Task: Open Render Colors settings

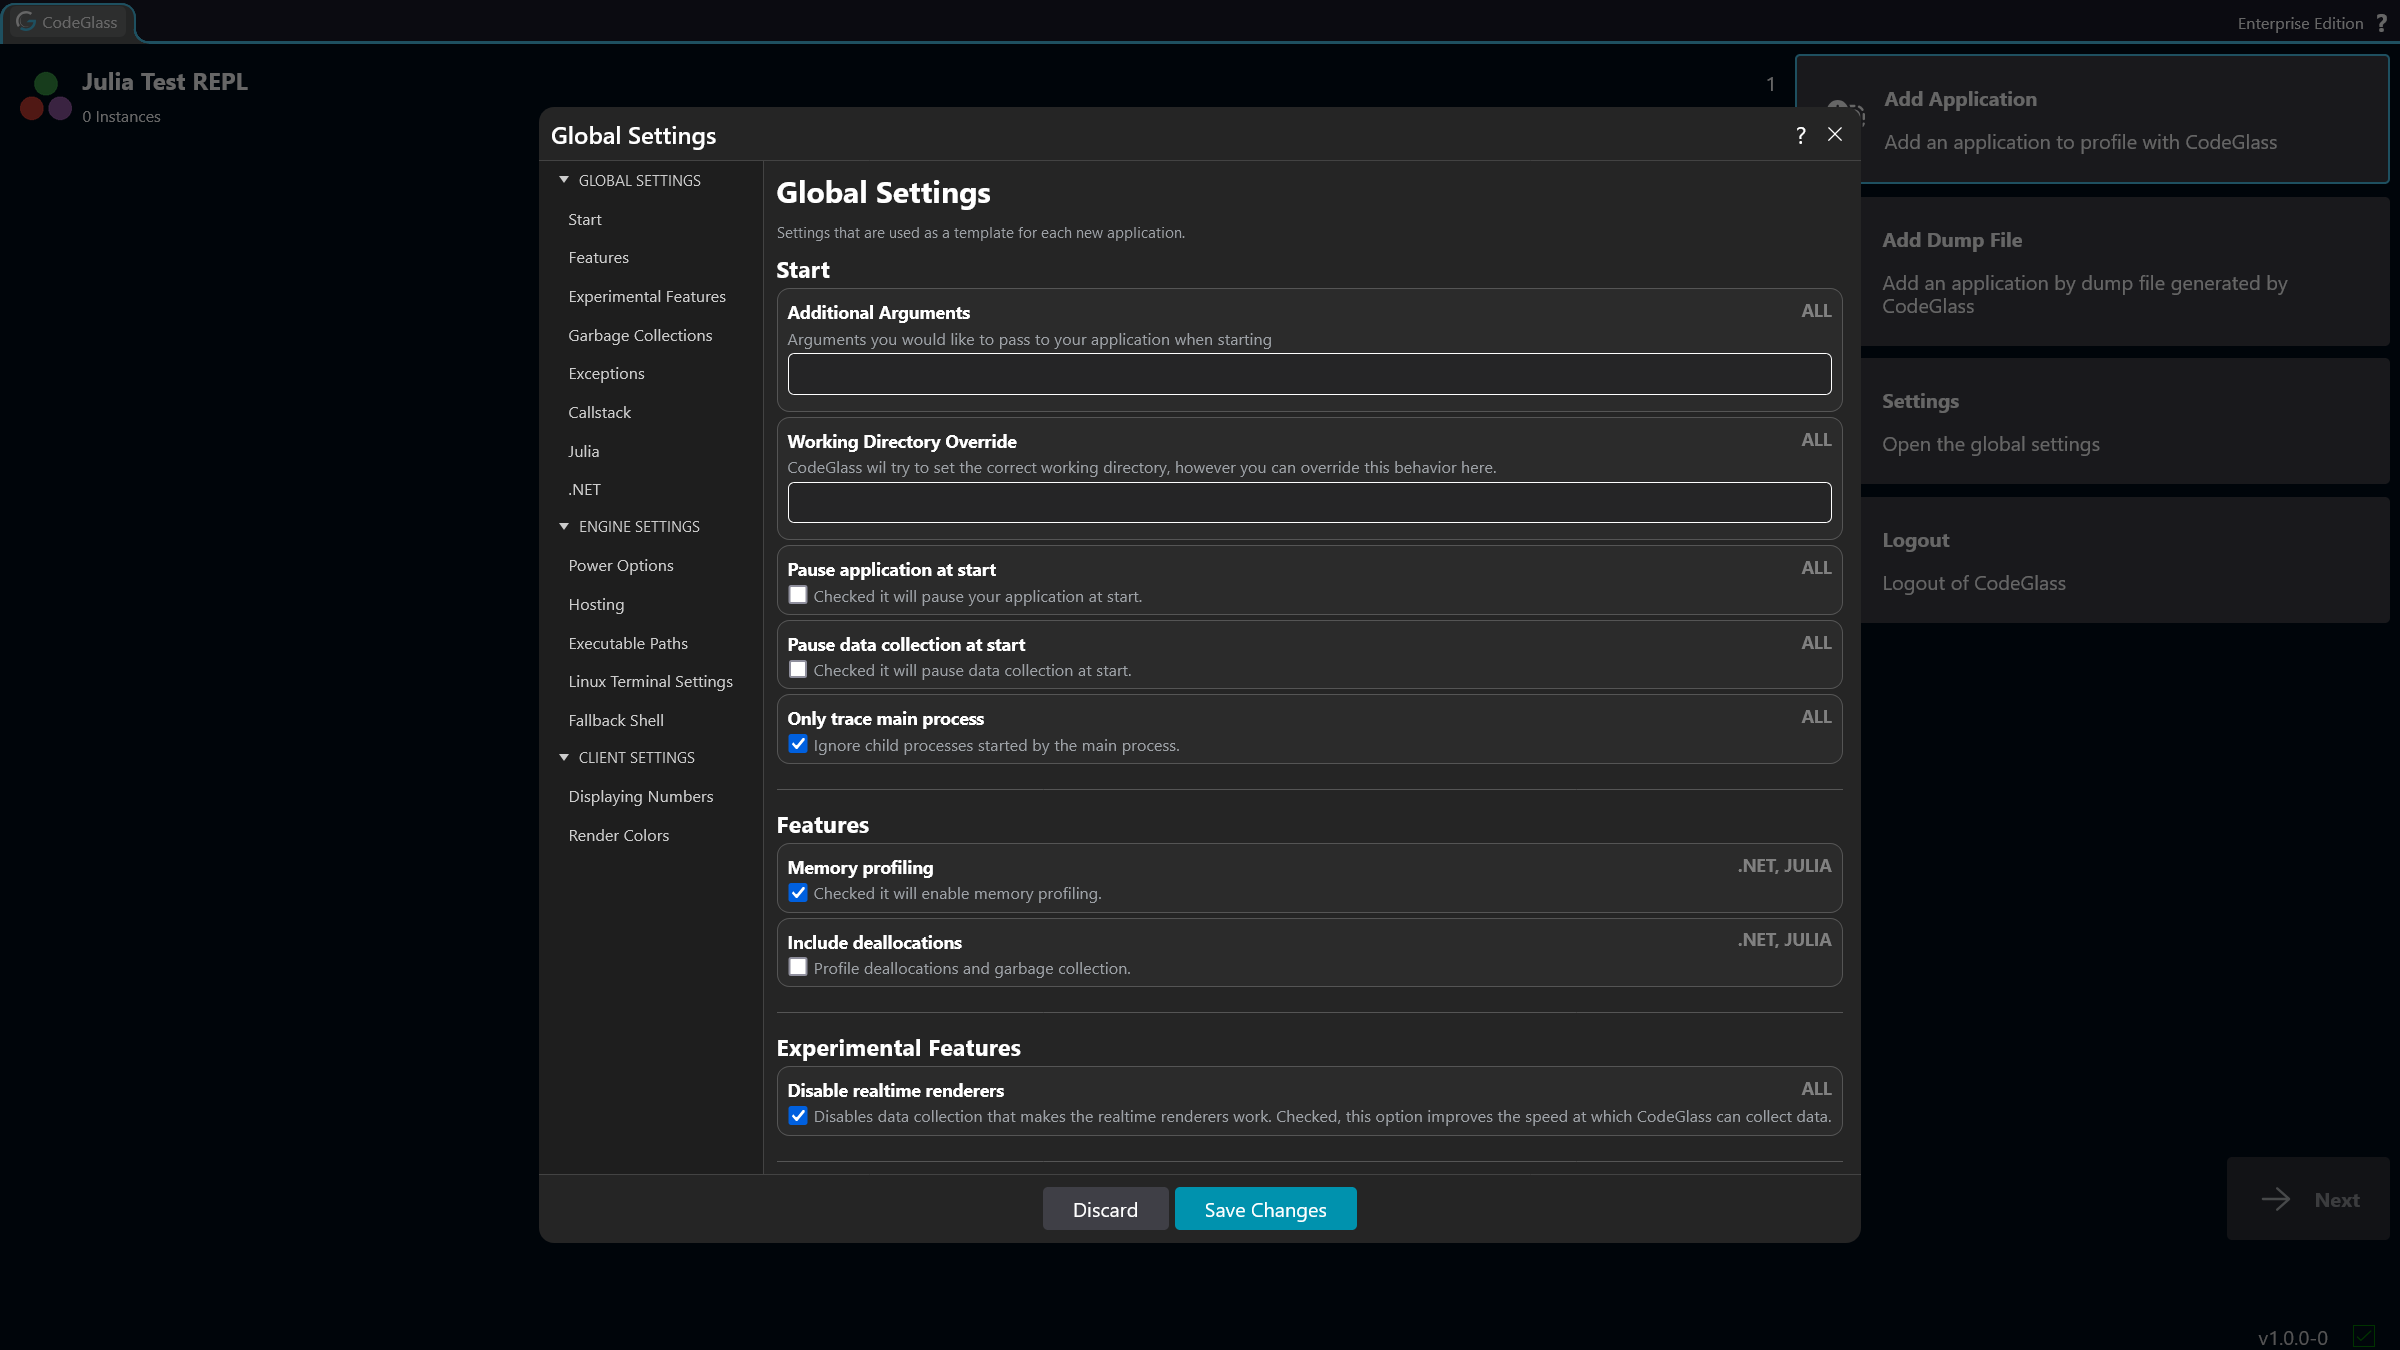Action: (x=618, y=835)
